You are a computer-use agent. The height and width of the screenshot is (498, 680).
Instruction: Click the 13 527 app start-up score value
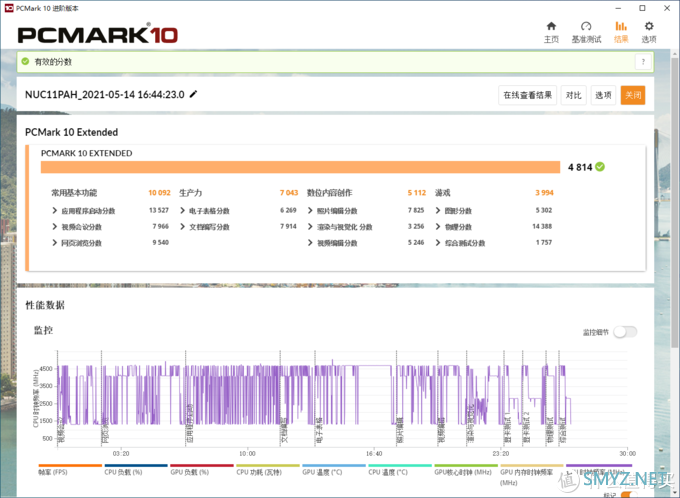[x=159, y=210]
